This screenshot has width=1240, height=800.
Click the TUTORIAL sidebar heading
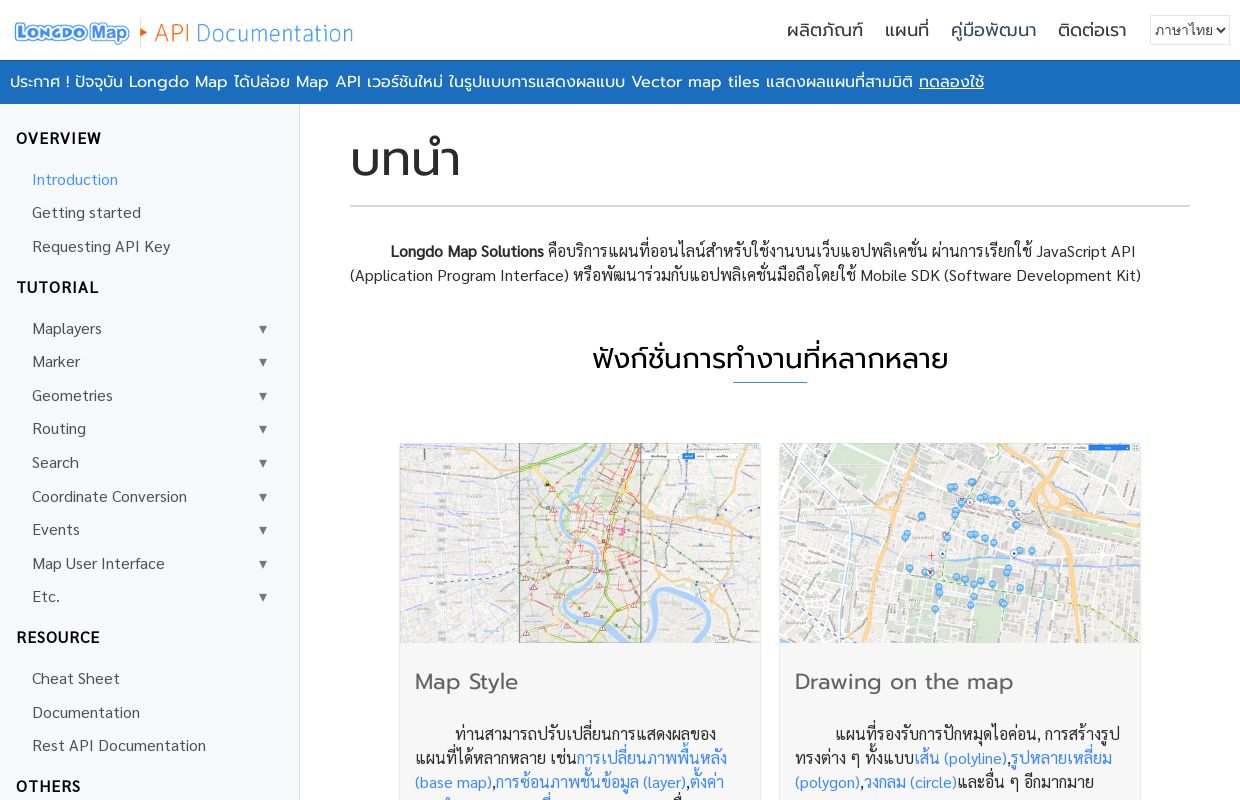(x=58, y=287)
